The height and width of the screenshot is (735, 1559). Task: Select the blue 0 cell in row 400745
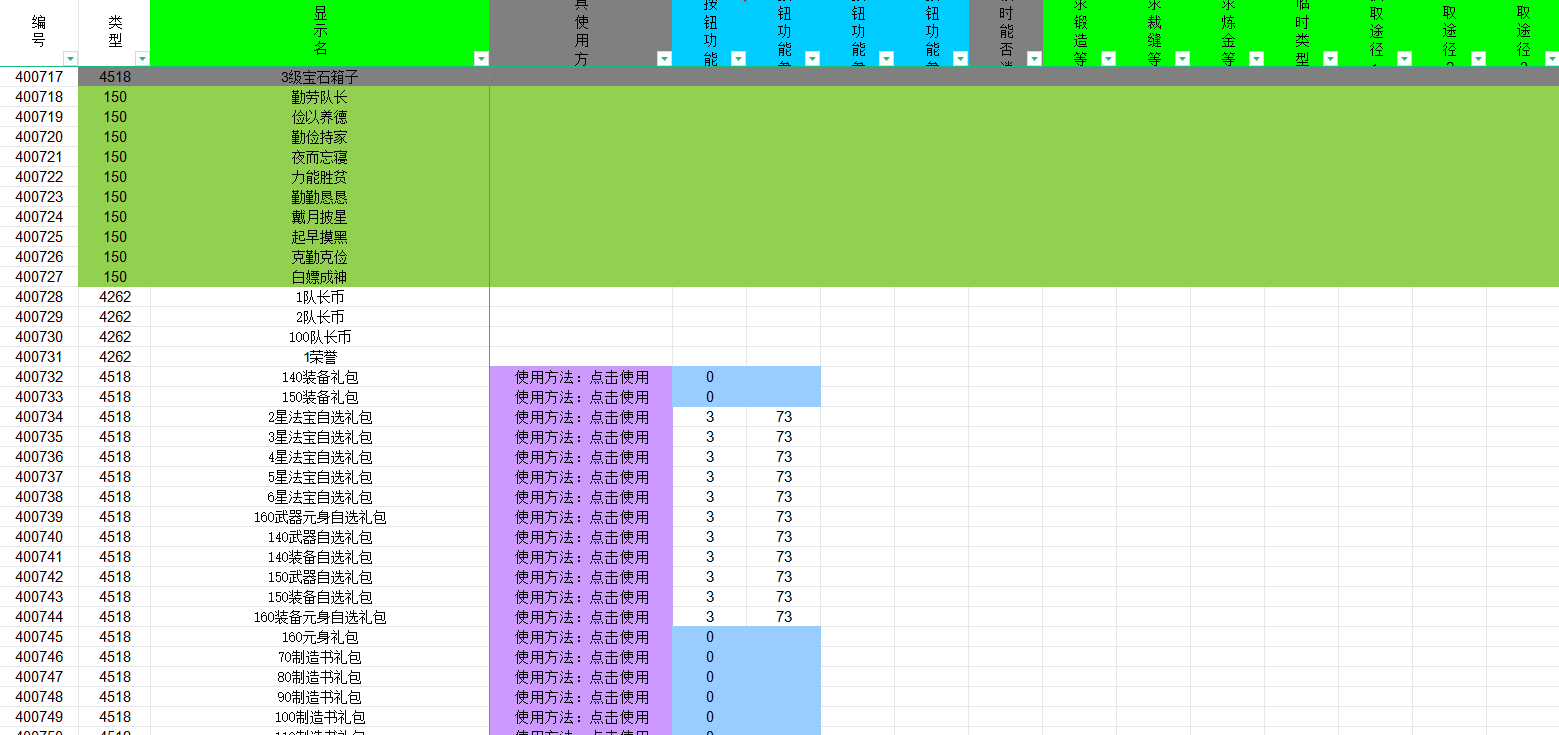tap(710, 637)
